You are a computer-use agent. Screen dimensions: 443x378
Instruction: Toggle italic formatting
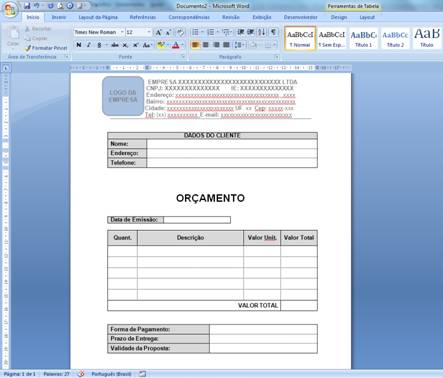pyautogui.click(x=89, y=45)
